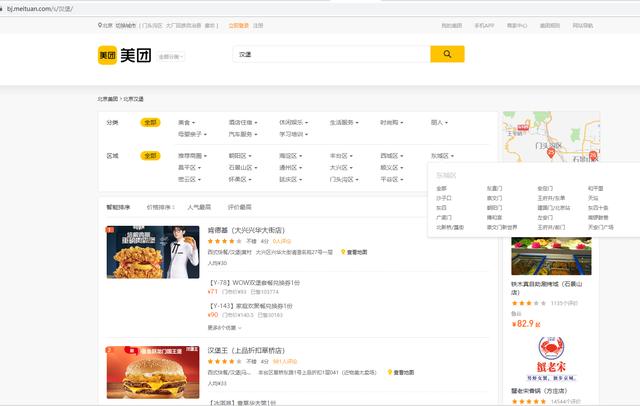Select 全部 pill in 分类 row
Image resolution: width=640 pixels, height=406 pixels.
tap(150, 122)
